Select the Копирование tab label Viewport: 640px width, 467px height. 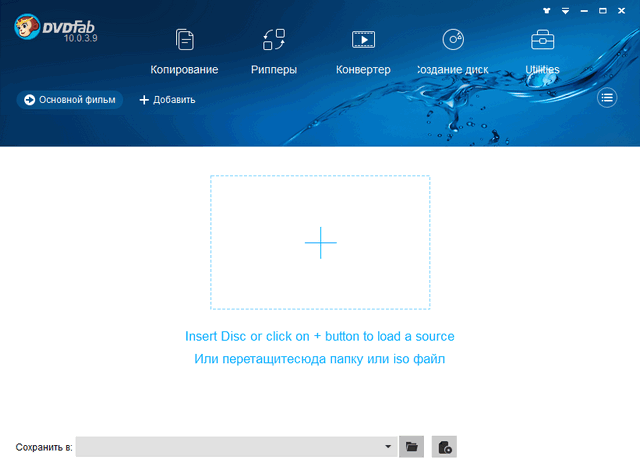click(184, 69)
